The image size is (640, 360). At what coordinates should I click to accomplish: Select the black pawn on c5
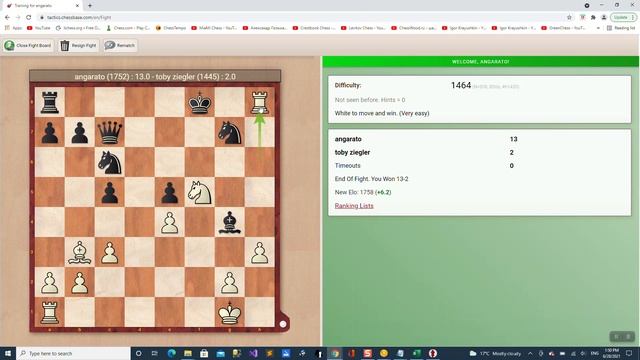pyautogui.click(x=109, y=192)
